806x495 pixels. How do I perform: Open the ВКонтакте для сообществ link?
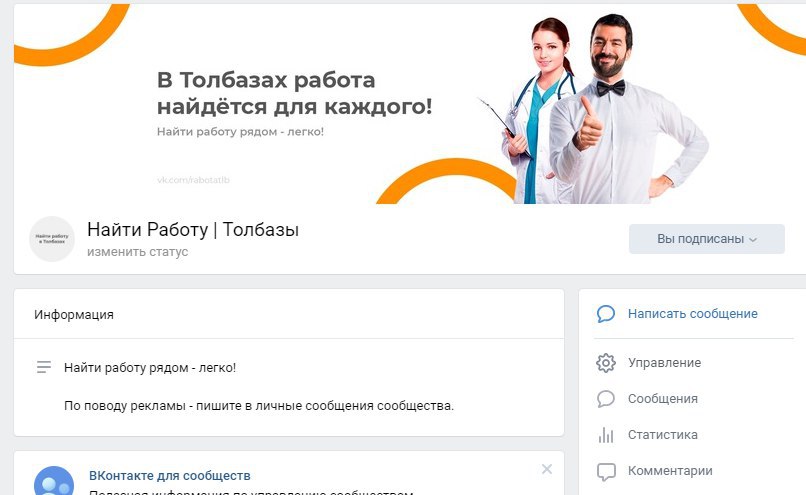pos(170,475)
